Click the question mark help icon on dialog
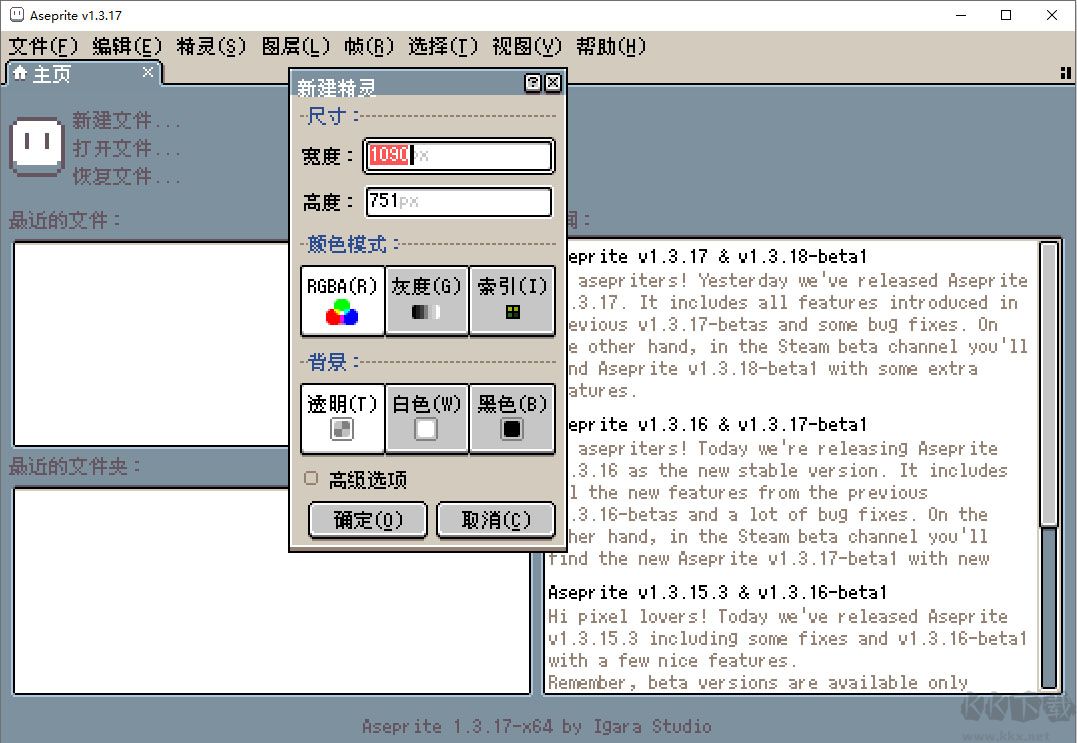 point(532,84)
